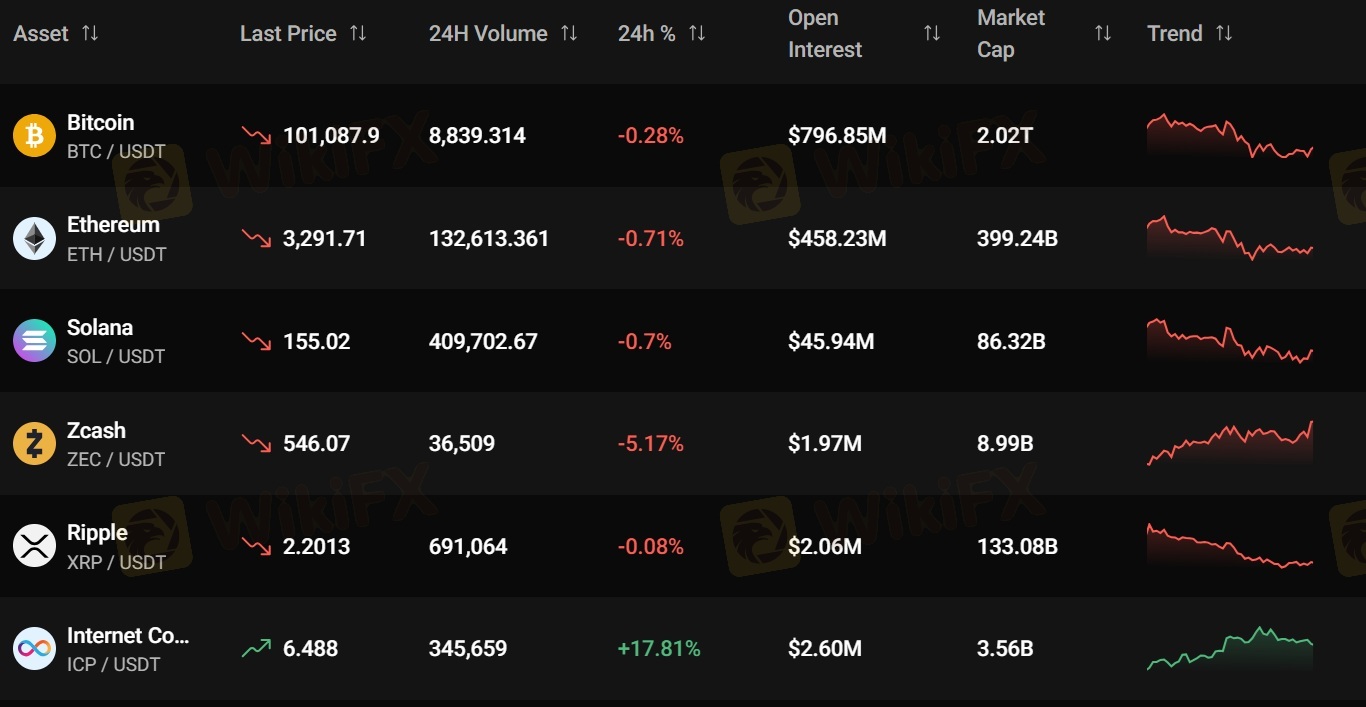Sort by 24H Volume using its arrows
1366x707 pixels.
(x=569, y=33)
